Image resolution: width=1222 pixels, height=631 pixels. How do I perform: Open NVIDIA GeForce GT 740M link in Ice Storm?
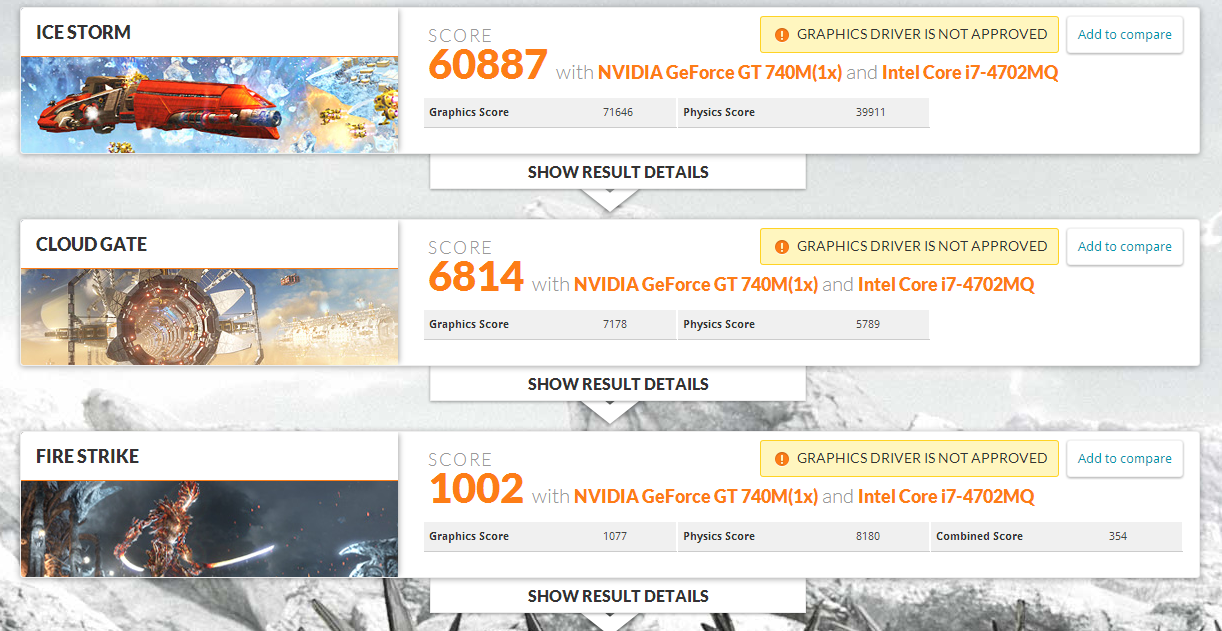pyautogui.click(x=720, y=72)
